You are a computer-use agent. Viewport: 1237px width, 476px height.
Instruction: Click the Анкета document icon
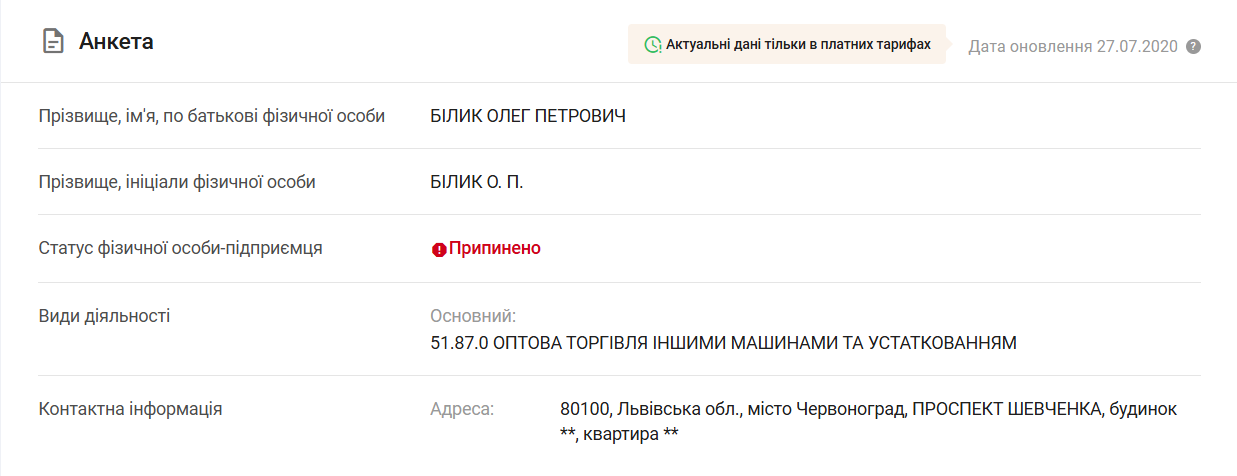(51, 42)
